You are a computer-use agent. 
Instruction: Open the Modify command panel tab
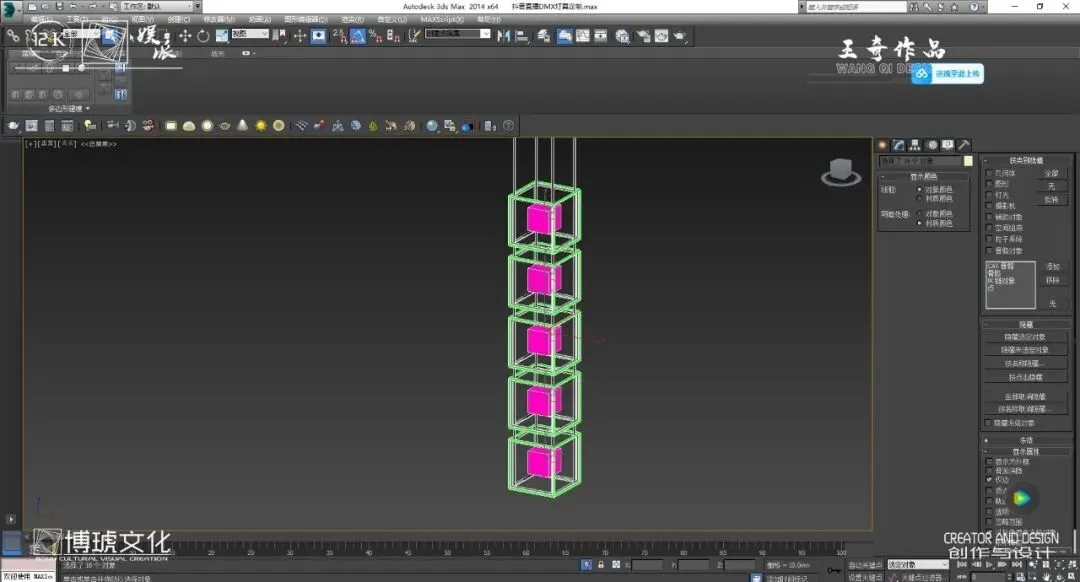point(899,145)
